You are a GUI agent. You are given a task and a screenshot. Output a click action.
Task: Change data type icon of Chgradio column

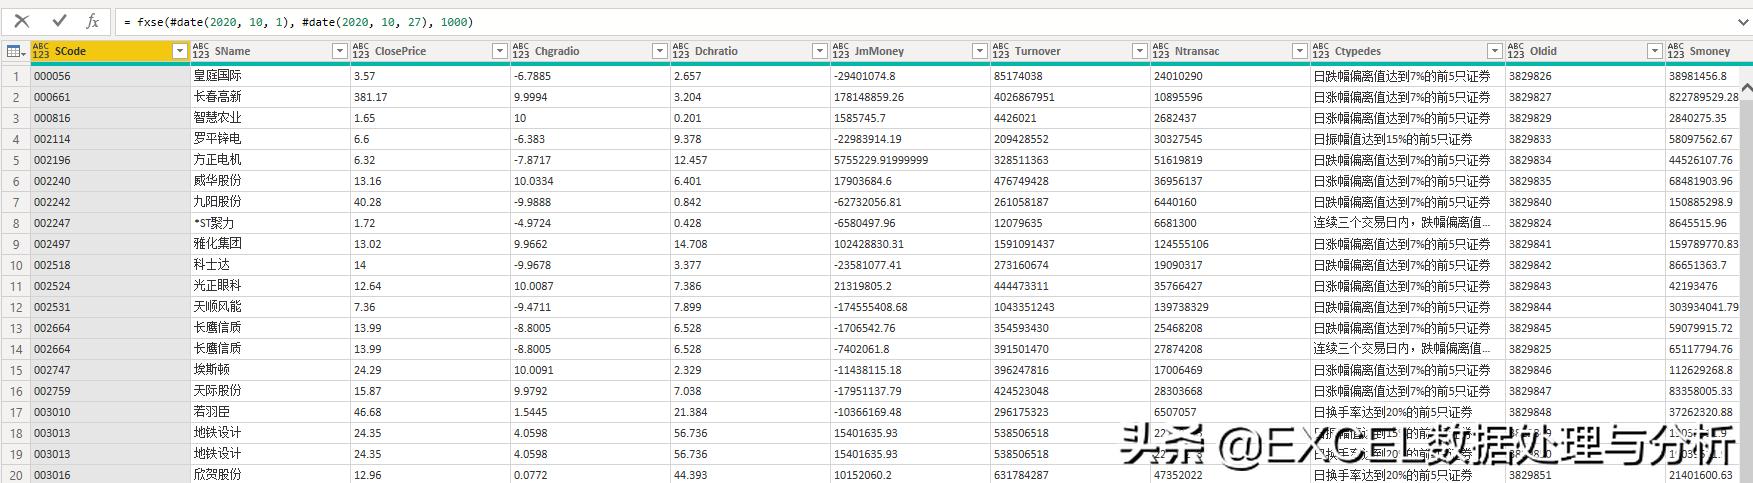pos(521,51)
